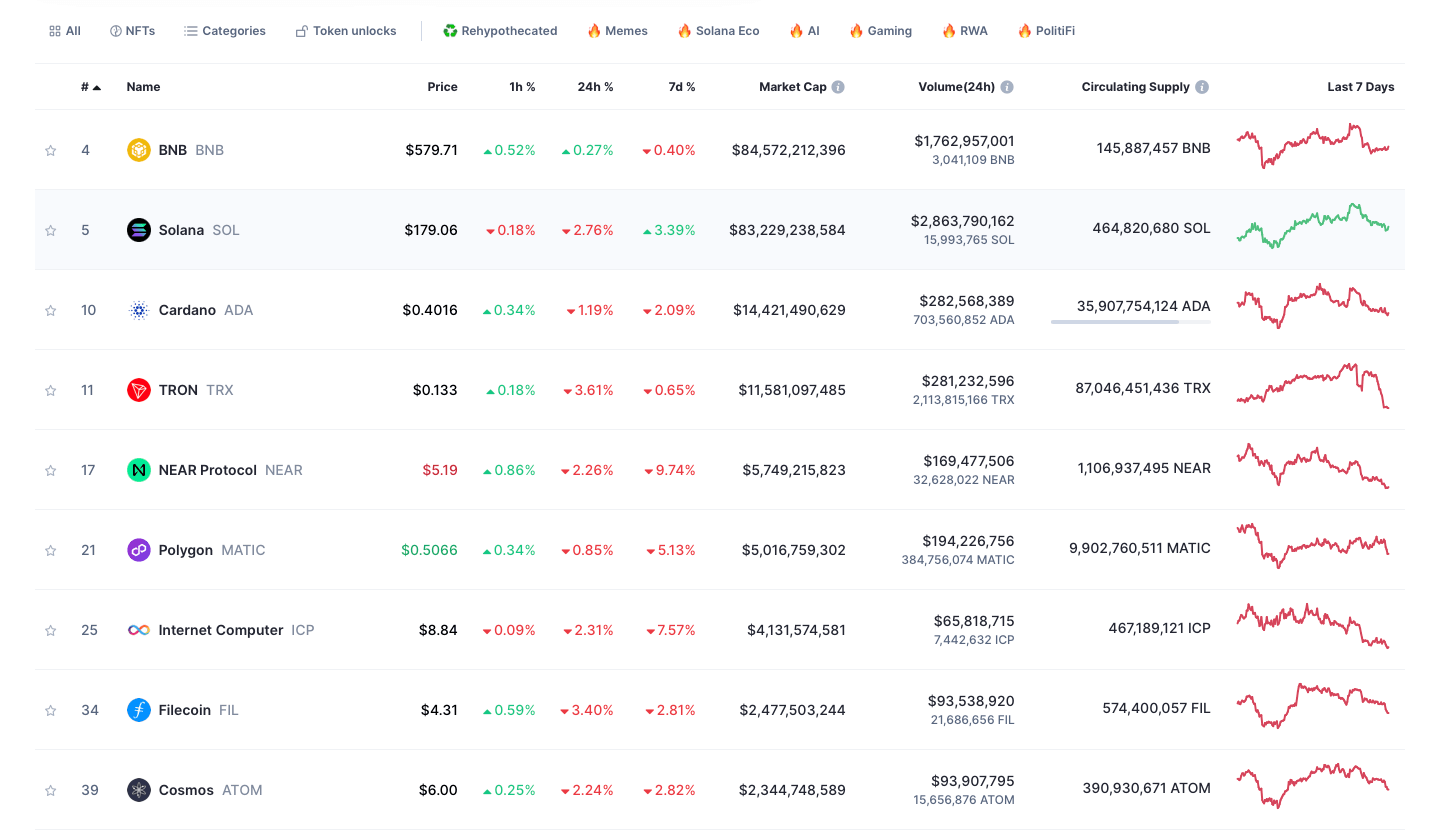The image size is (1438, 837).
Task: Open TRON's 7-day sparkline chart
Action: pyautogui.click(x=1313, y=386)
